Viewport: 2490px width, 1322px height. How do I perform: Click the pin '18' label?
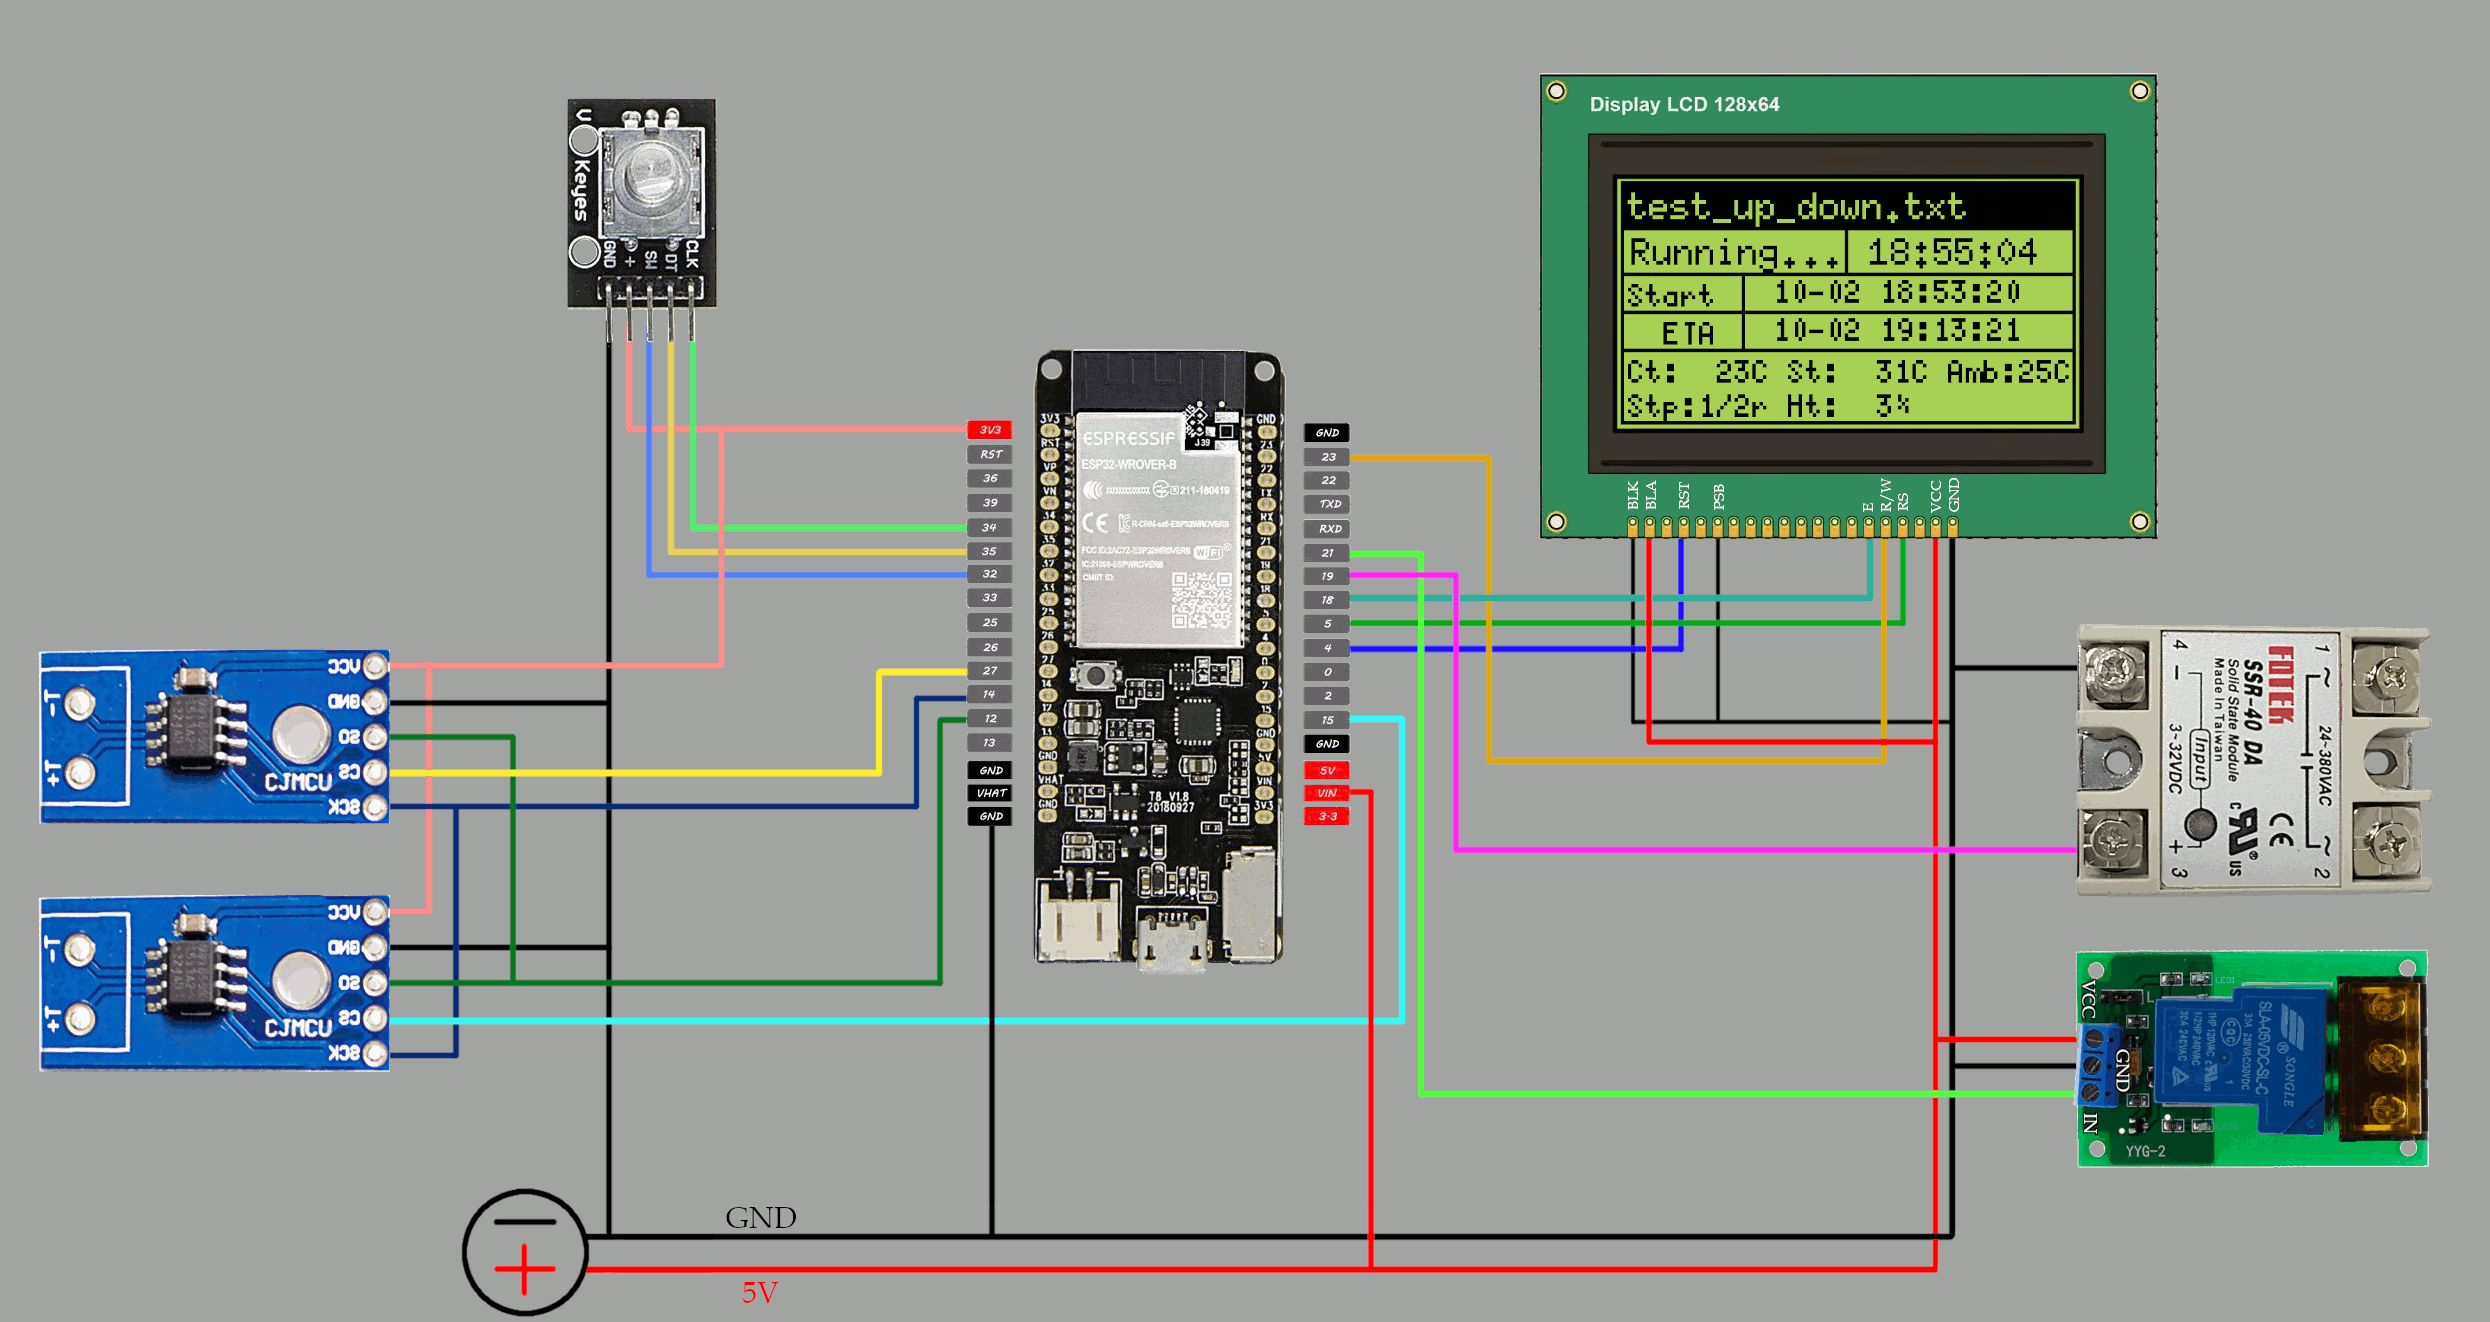click(1327, 600)
